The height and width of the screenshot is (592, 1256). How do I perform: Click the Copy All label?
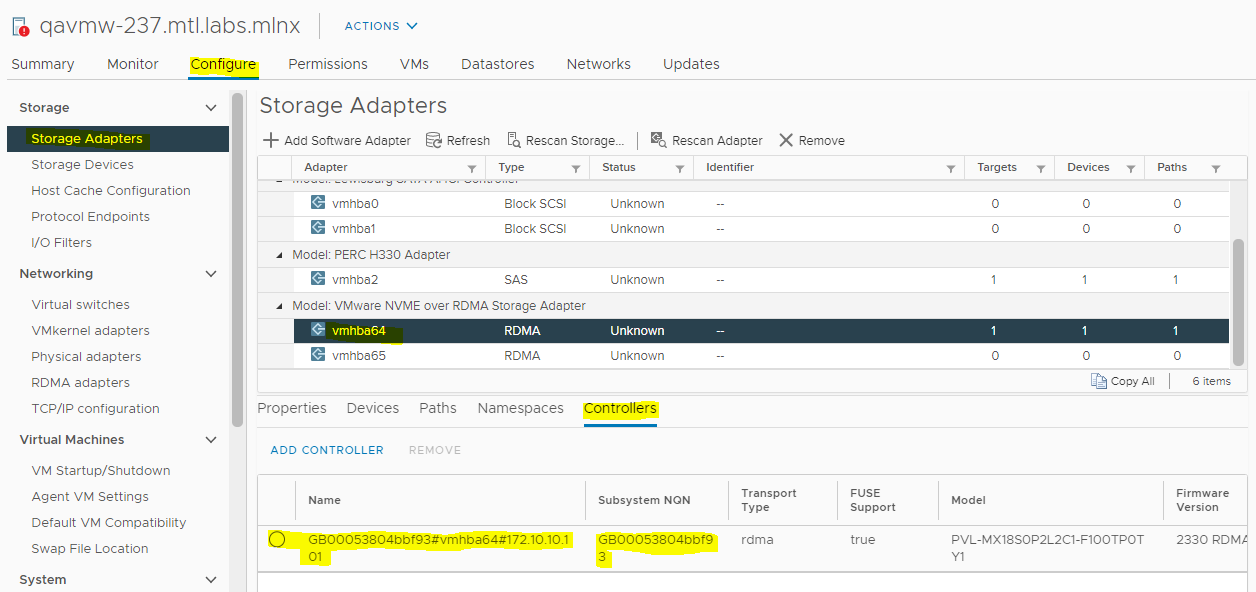1133,381
